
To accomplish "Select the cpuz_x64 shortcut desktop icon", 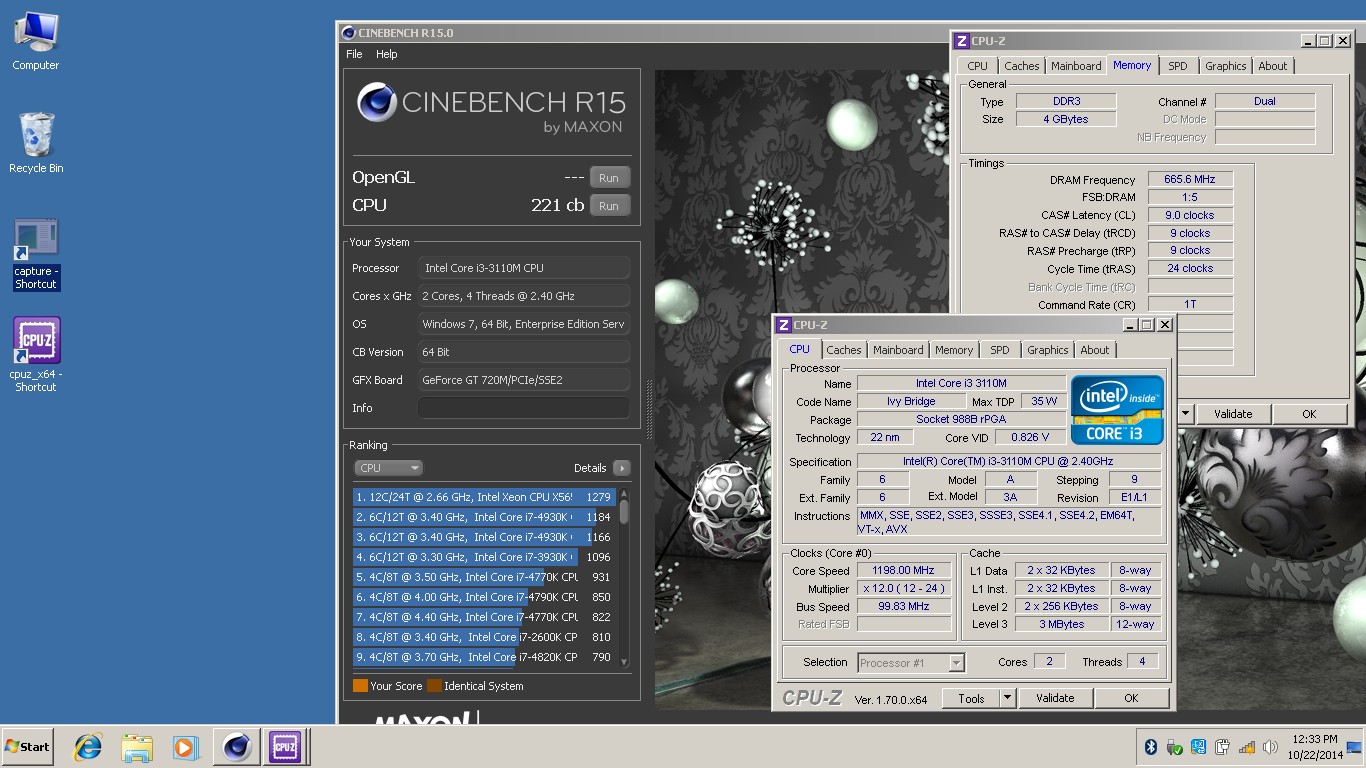I will pyautogui.click(x=36, y=355).
